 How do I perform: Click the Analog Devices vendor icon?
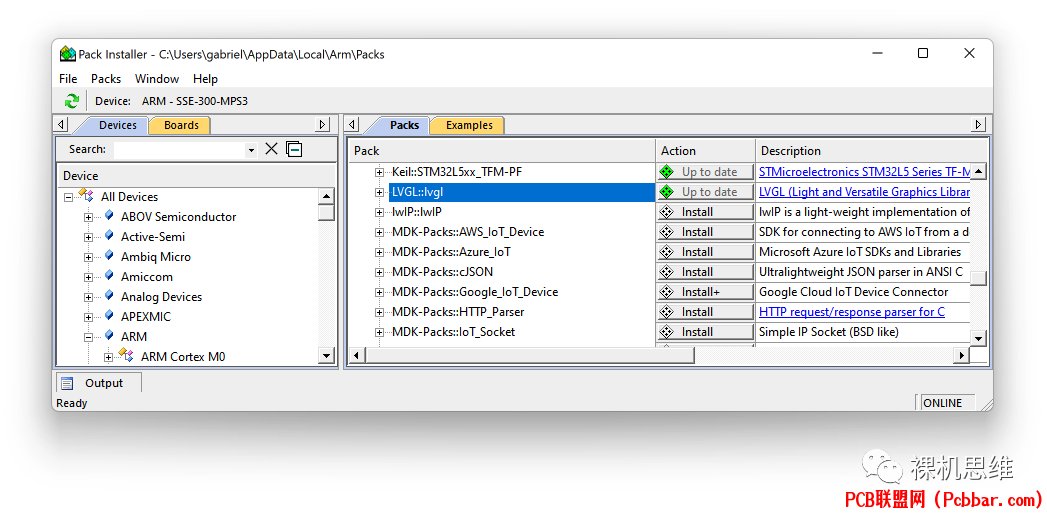point(110,296)
